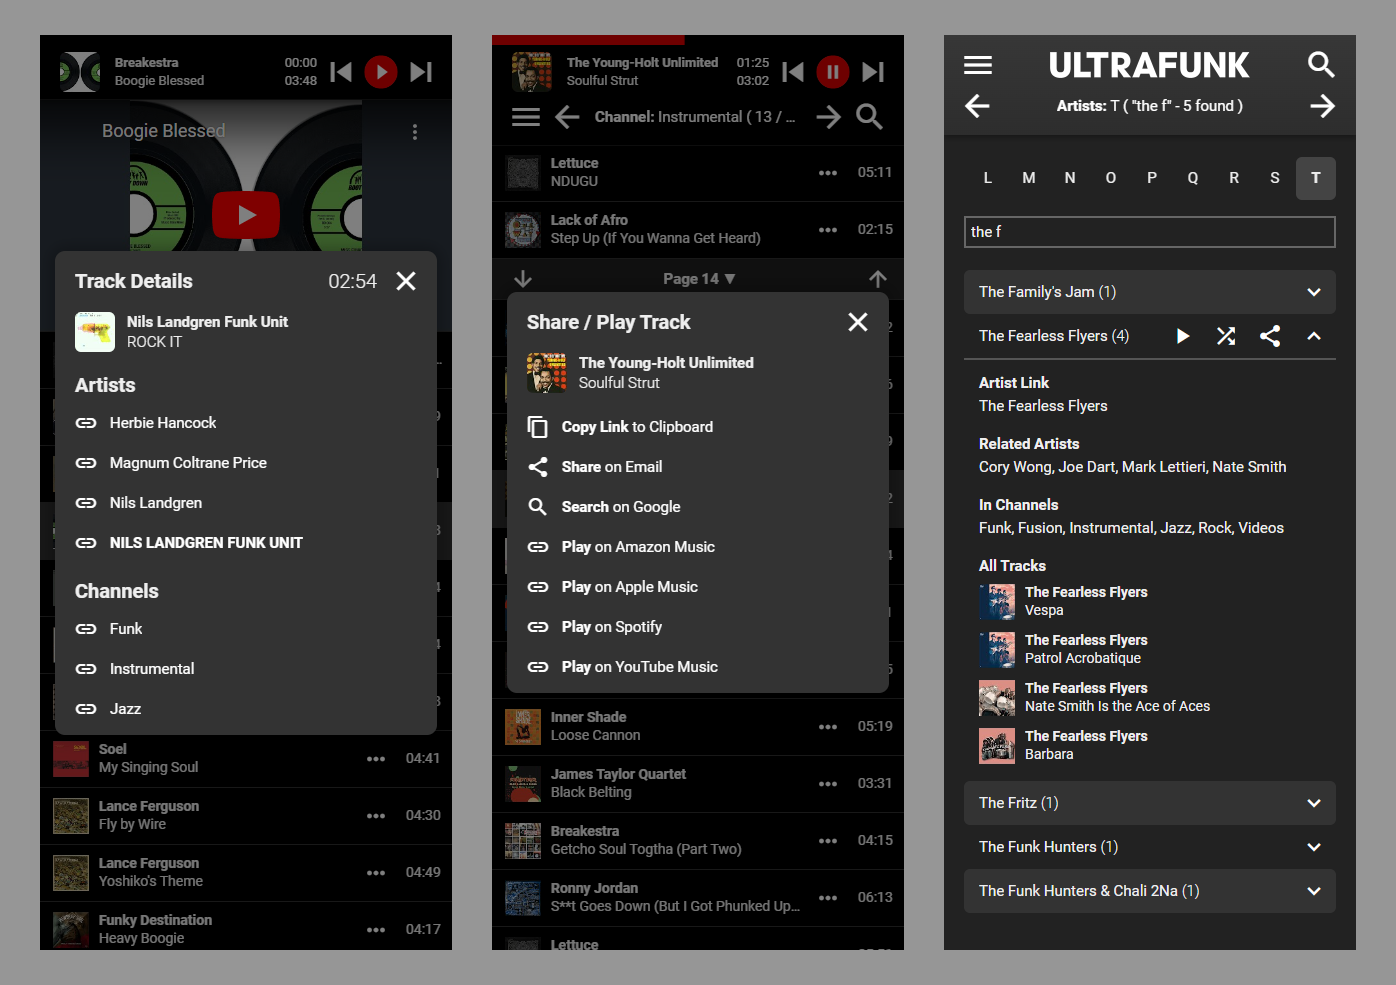
Task: Skip to next track in the Breakestra player
Action: (x=421, y=72)
